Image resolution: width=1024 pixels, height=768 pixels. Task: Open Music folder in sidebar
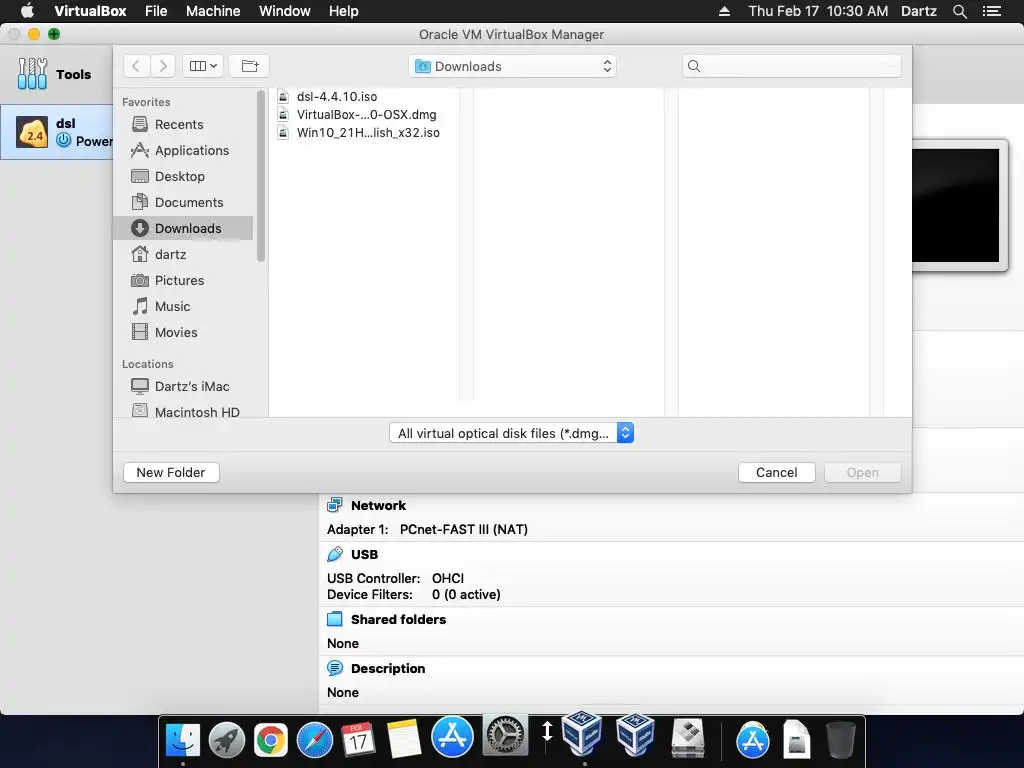pos(183,306)
